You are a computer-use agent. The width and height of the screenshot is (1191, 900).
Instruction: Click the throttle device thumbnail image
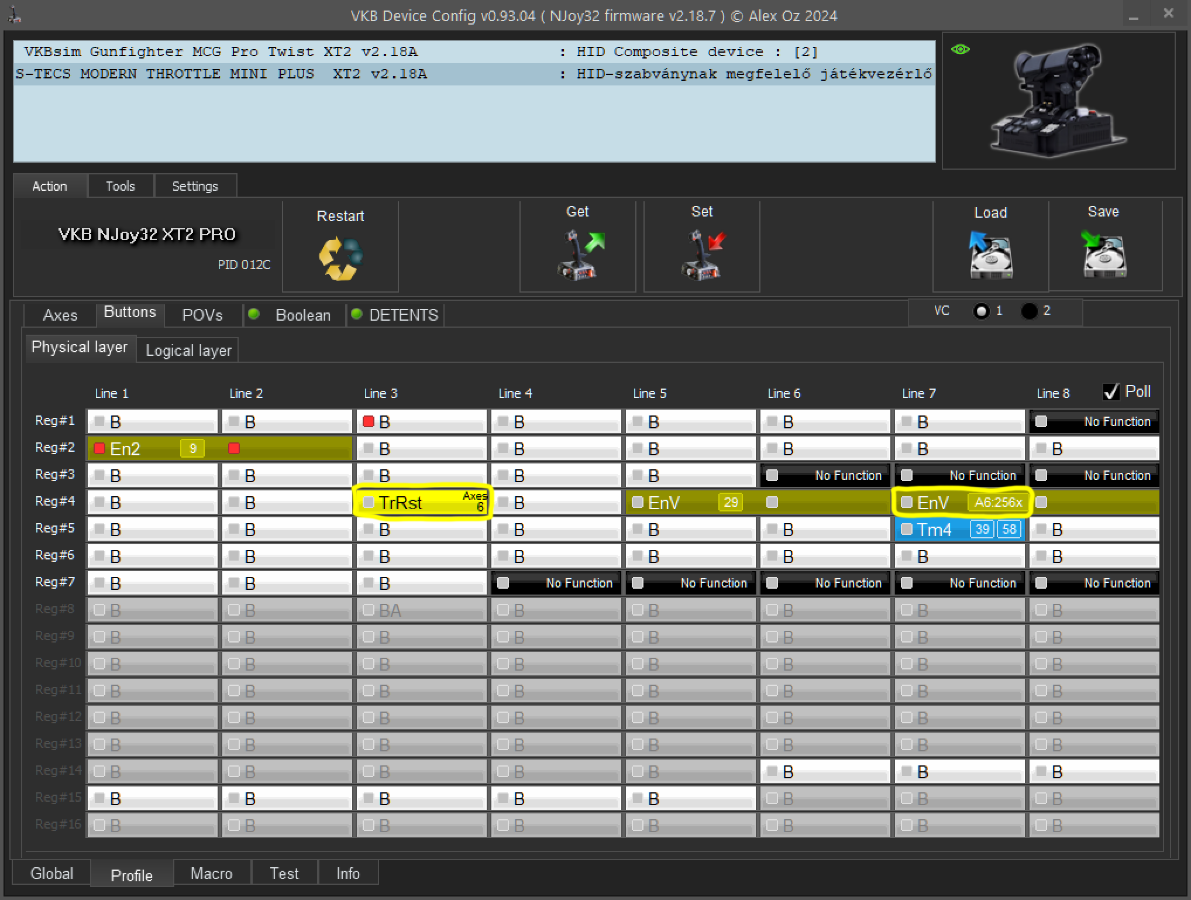1058,100
